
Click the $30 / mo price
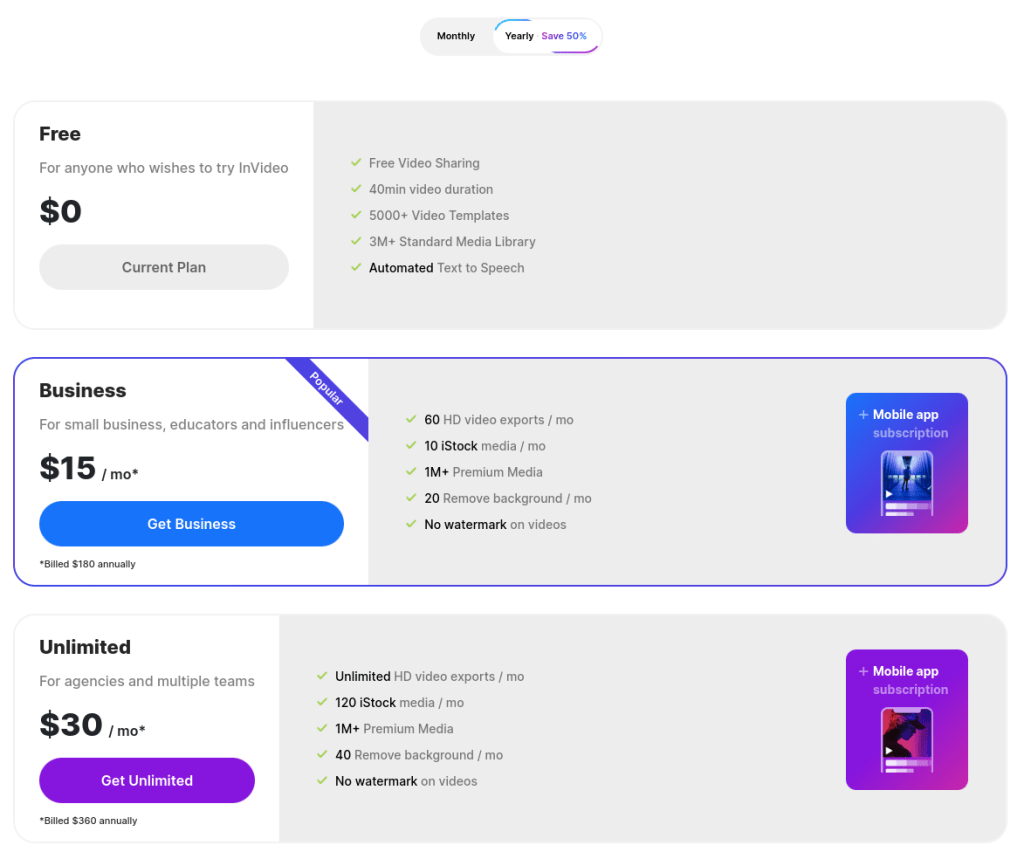click(92, 725)
